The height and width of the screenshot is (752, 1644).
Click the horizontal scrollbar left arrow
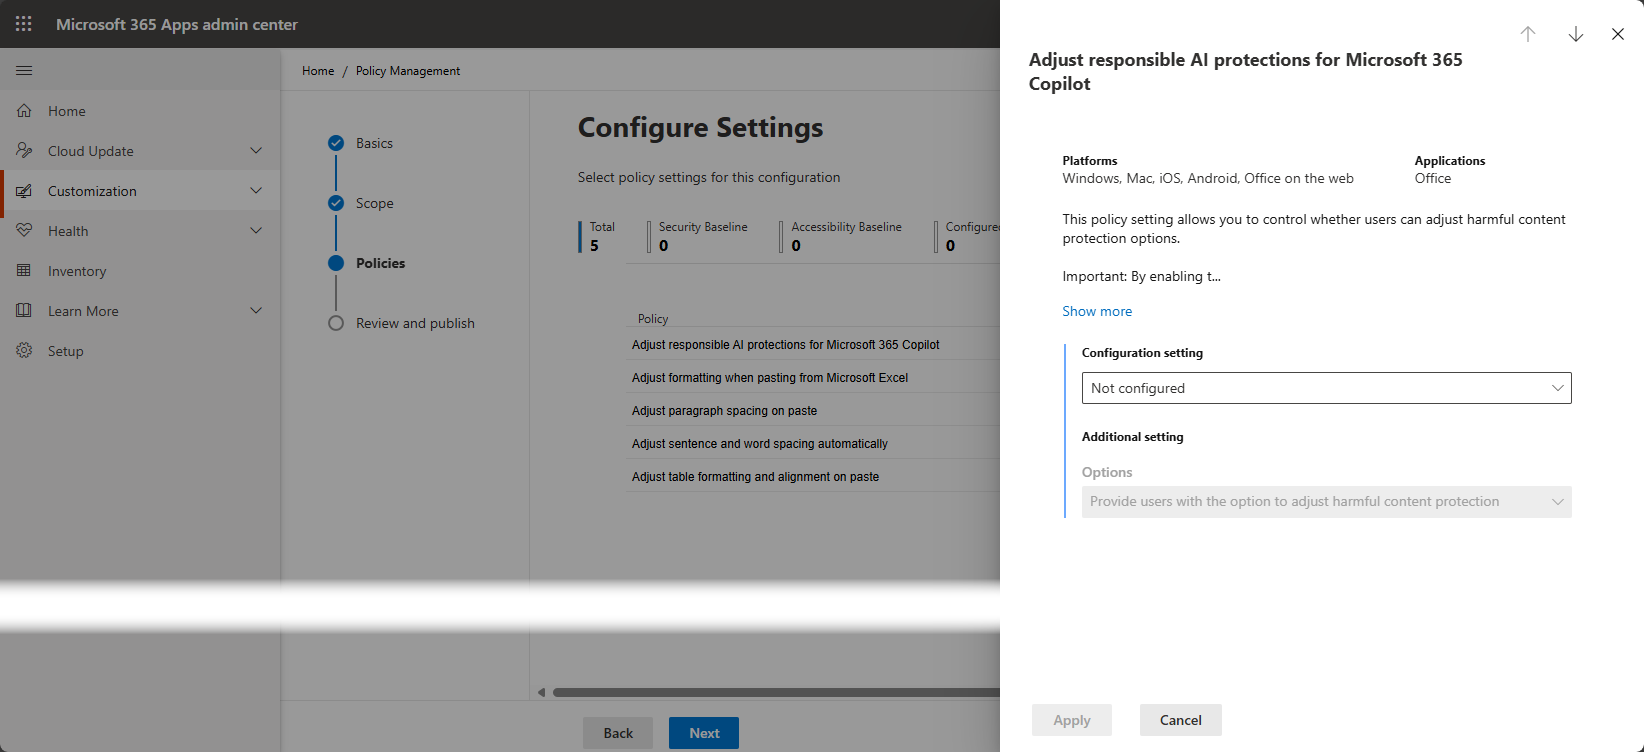point(542,692)
